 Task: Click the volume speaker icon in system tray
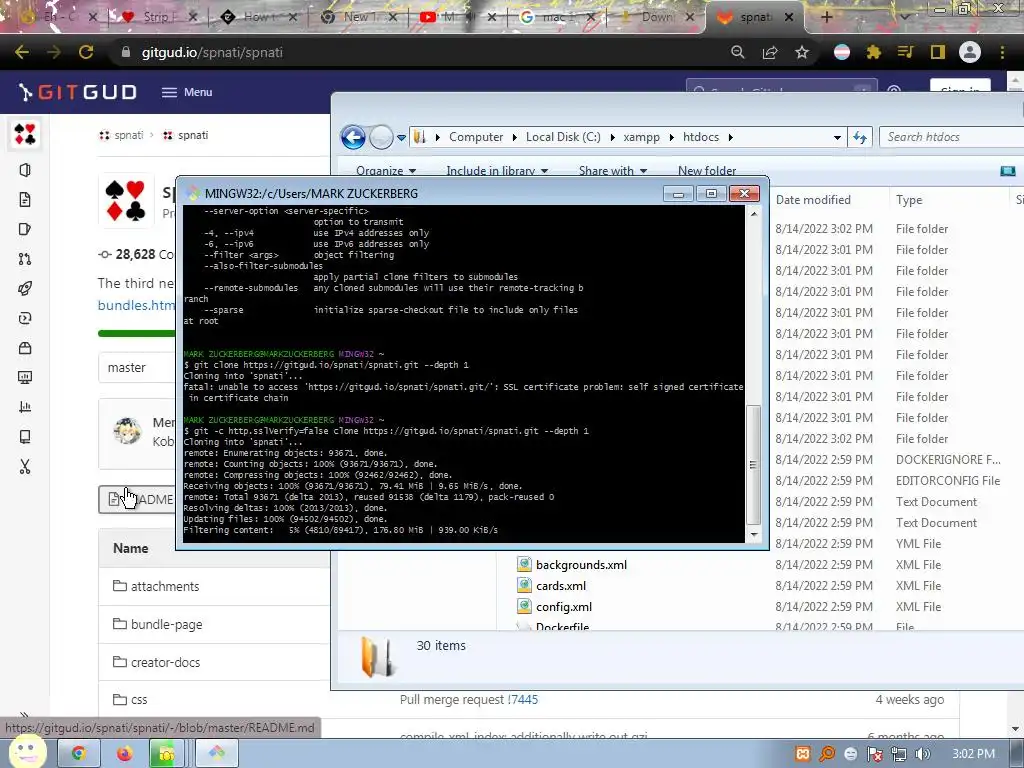[x=922, y=754]
